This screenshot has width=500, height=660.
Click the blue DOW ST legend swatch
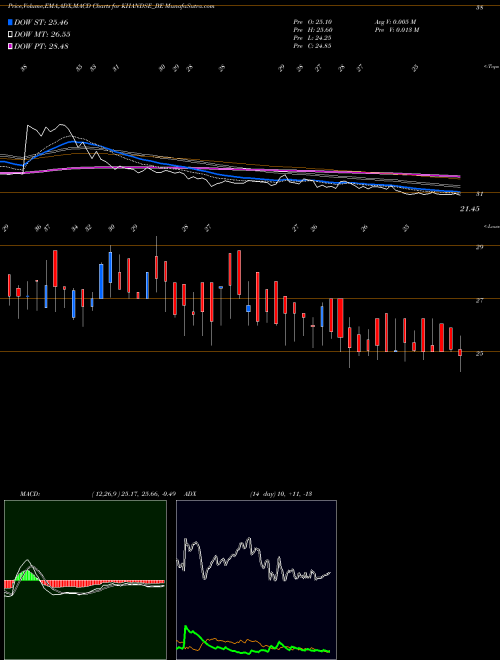(10, 22)
